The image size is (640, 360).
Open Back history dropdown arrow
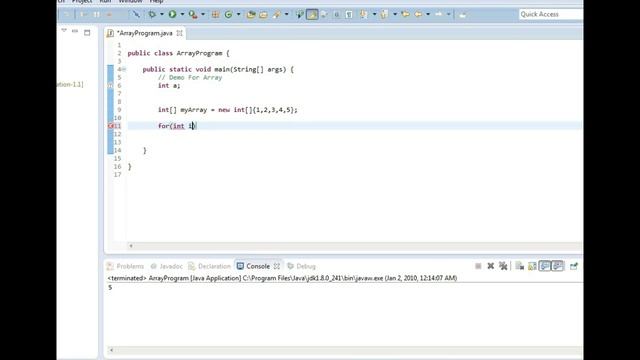[x=428, y=14]
